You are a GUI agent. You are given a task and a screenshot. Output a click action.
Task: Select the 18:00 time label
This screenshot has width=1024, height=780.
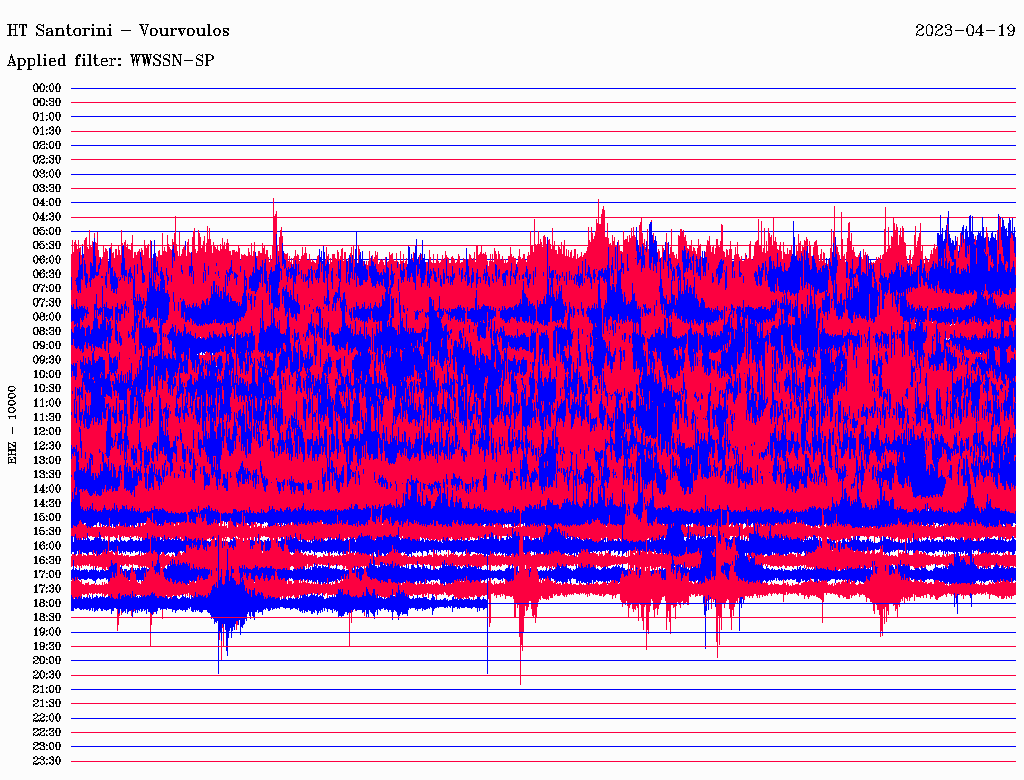pyautogui.click(x=47, y=603)
